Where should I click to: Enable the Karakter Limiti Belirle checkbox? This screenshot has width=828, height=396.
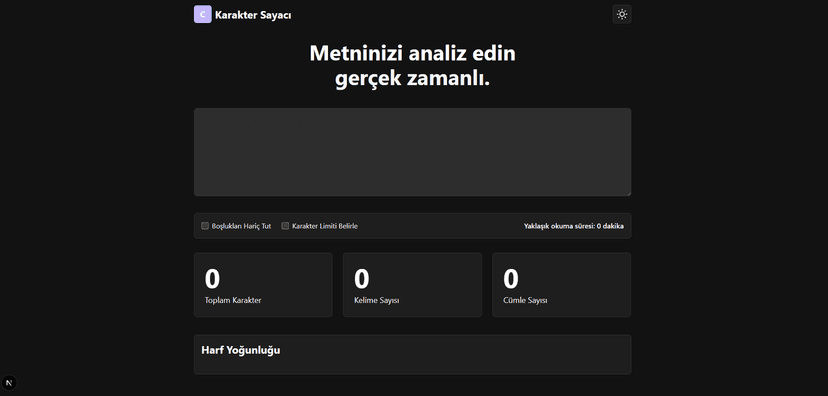pyautogui.click(x=285, y=226)
